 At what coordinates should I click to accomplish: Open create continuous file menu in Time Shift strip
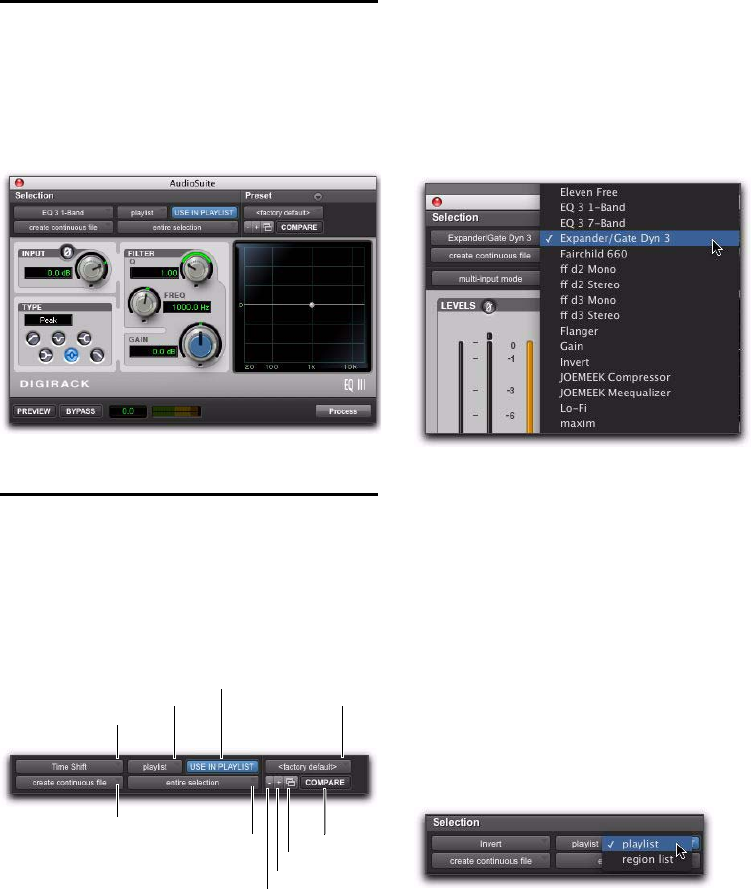[69, 782]
